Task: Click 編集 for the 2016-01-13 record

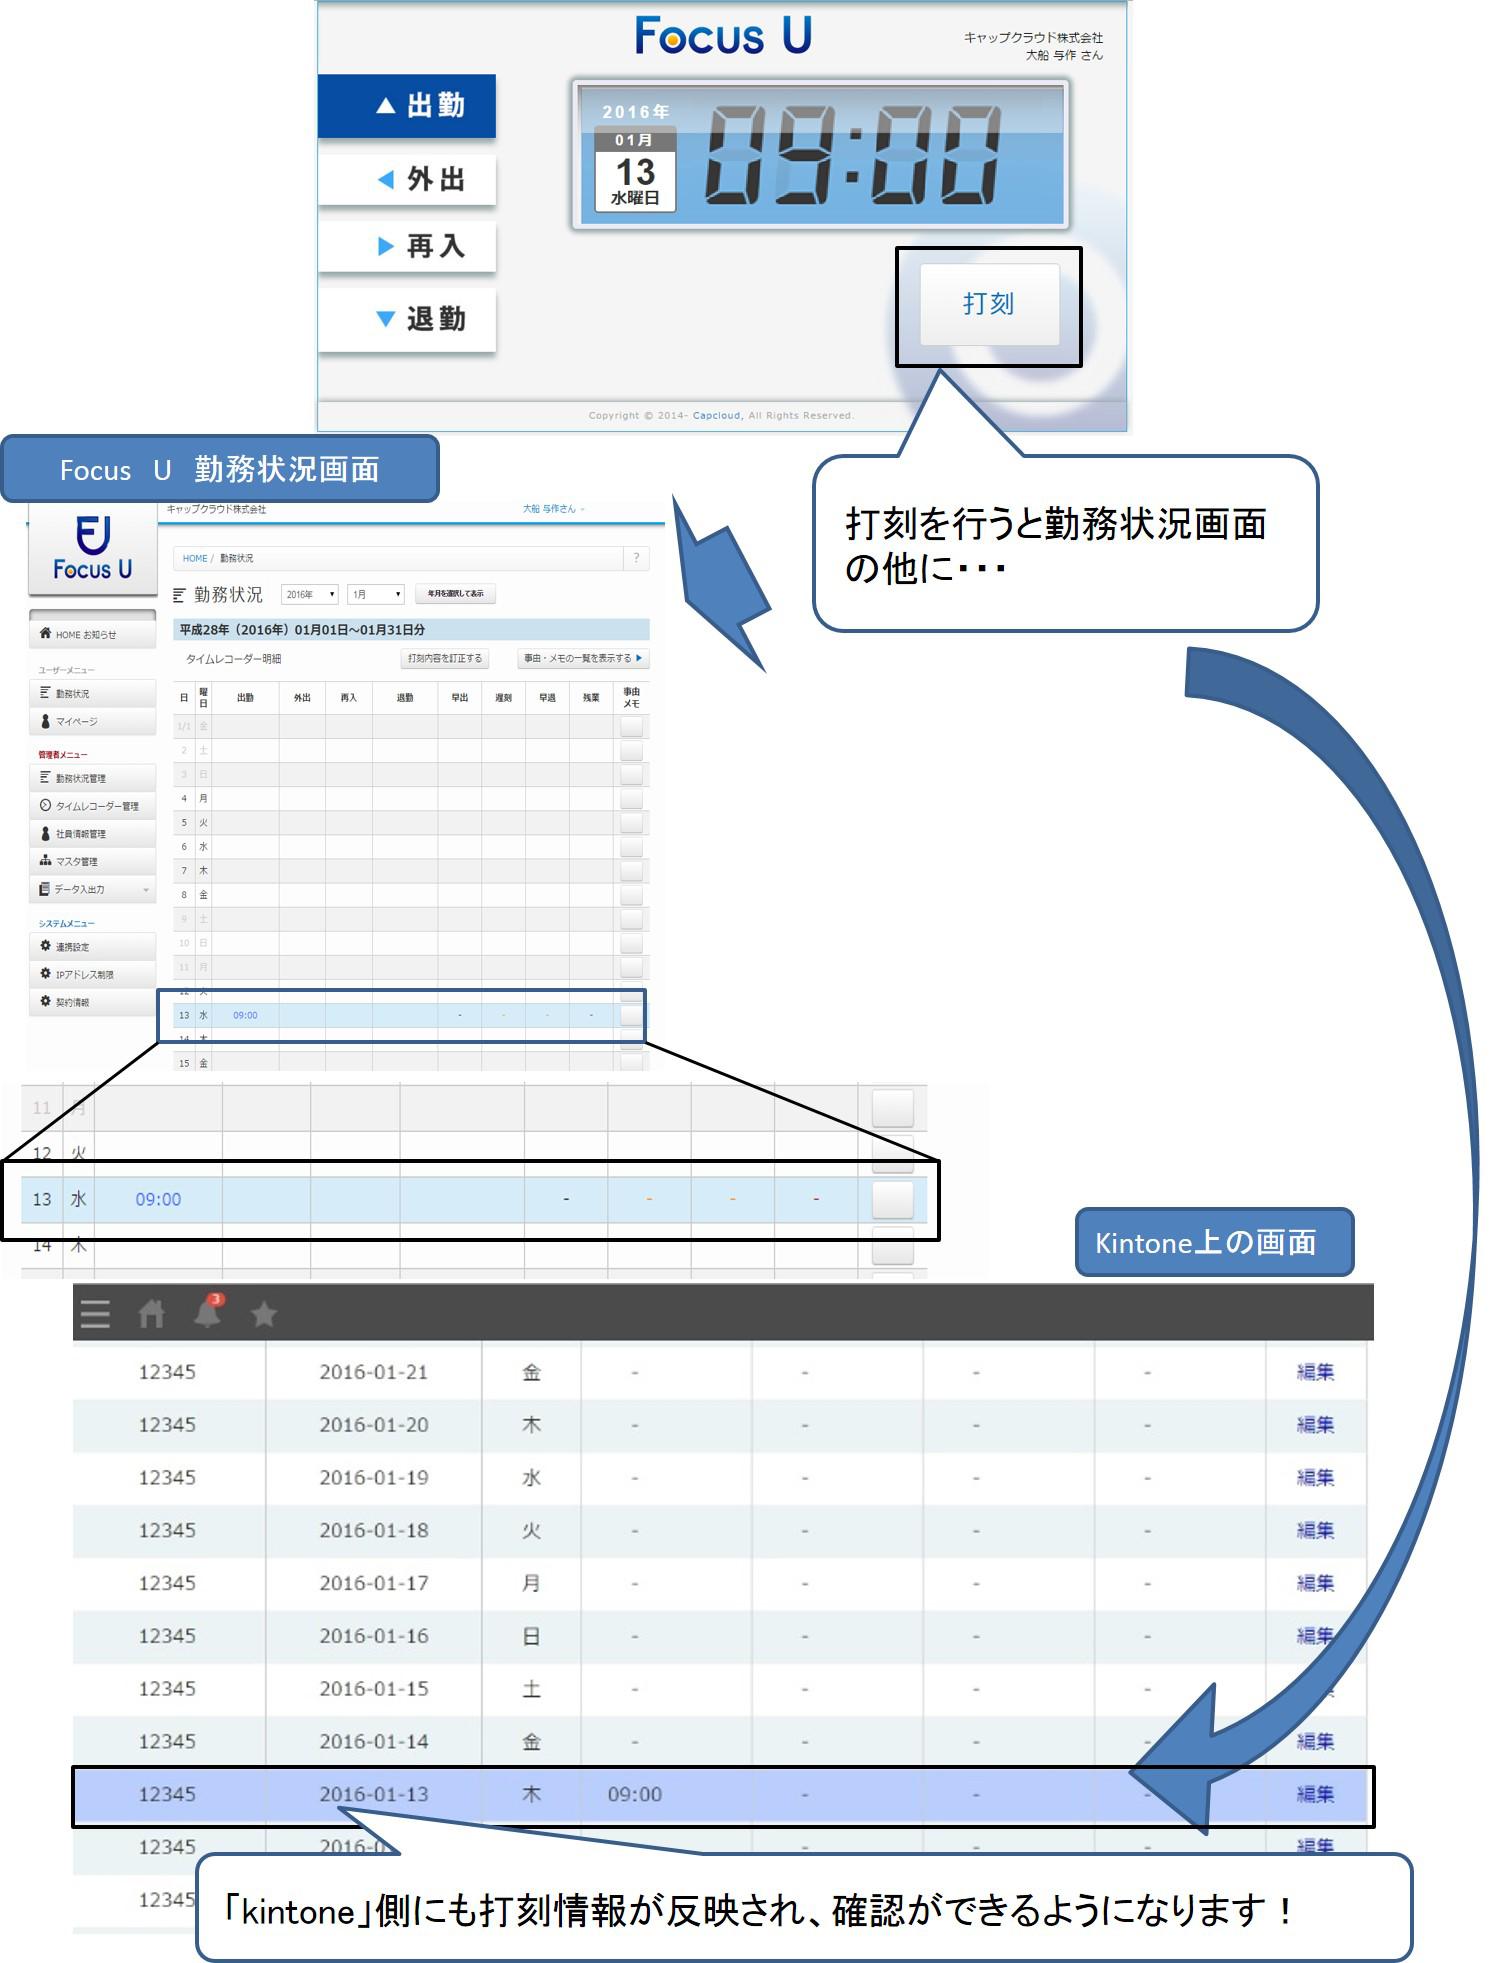Action: click(1315, 1794)
